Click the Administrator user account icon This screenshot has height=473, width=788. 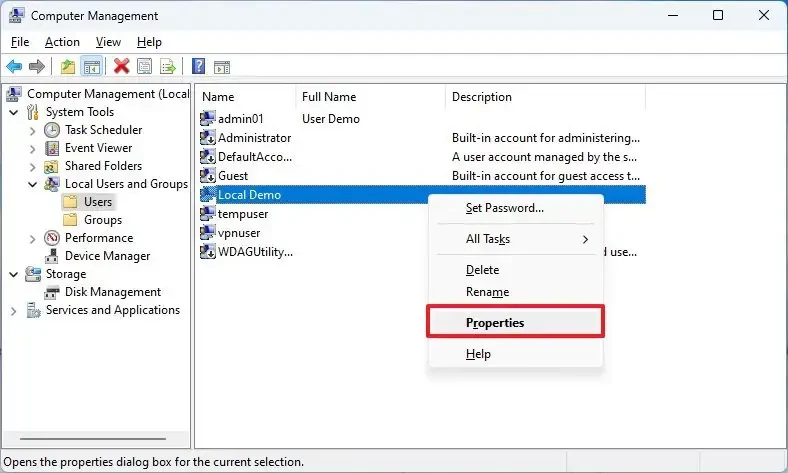(208, 138)
